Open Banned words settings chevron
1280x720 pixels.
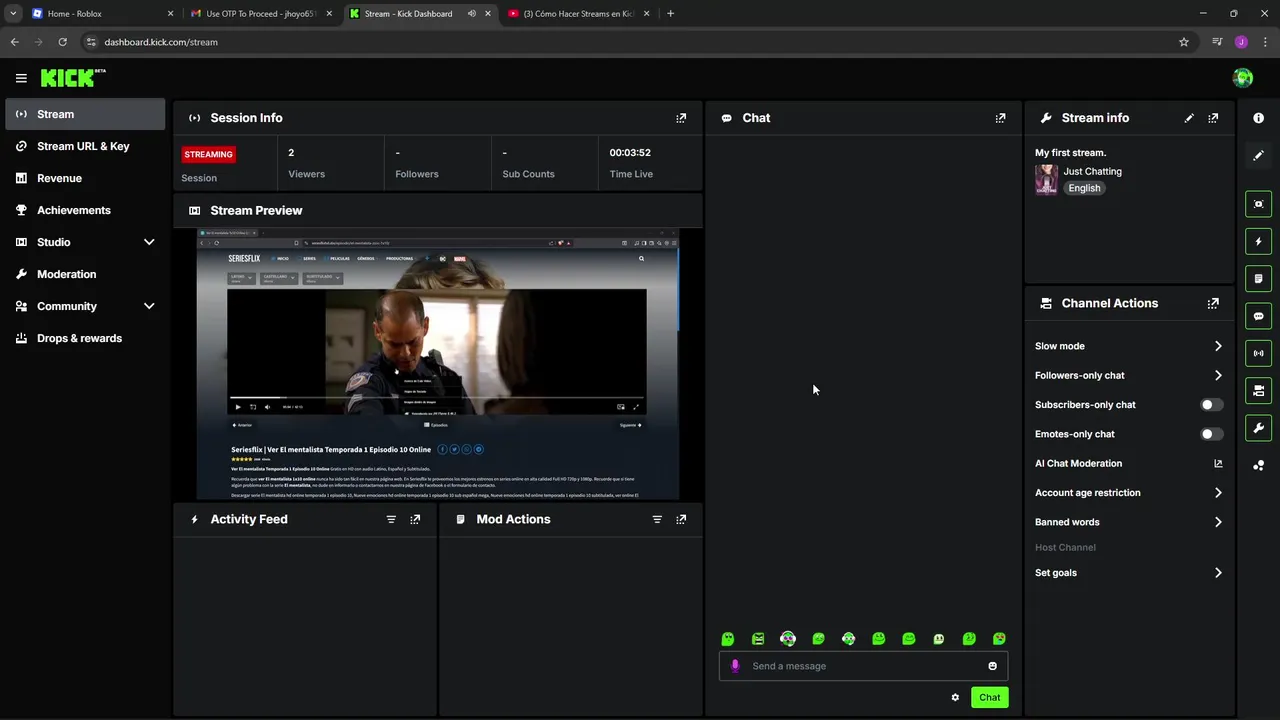coord(1218,522)
